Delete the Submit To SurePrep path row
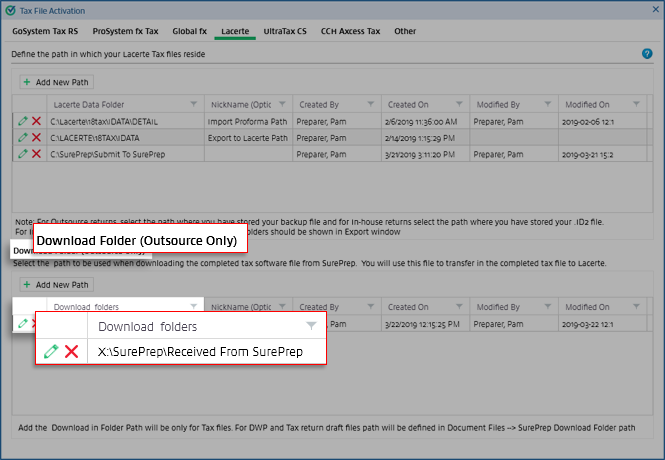This screenshot has height=460, width=665. (36, 154)
